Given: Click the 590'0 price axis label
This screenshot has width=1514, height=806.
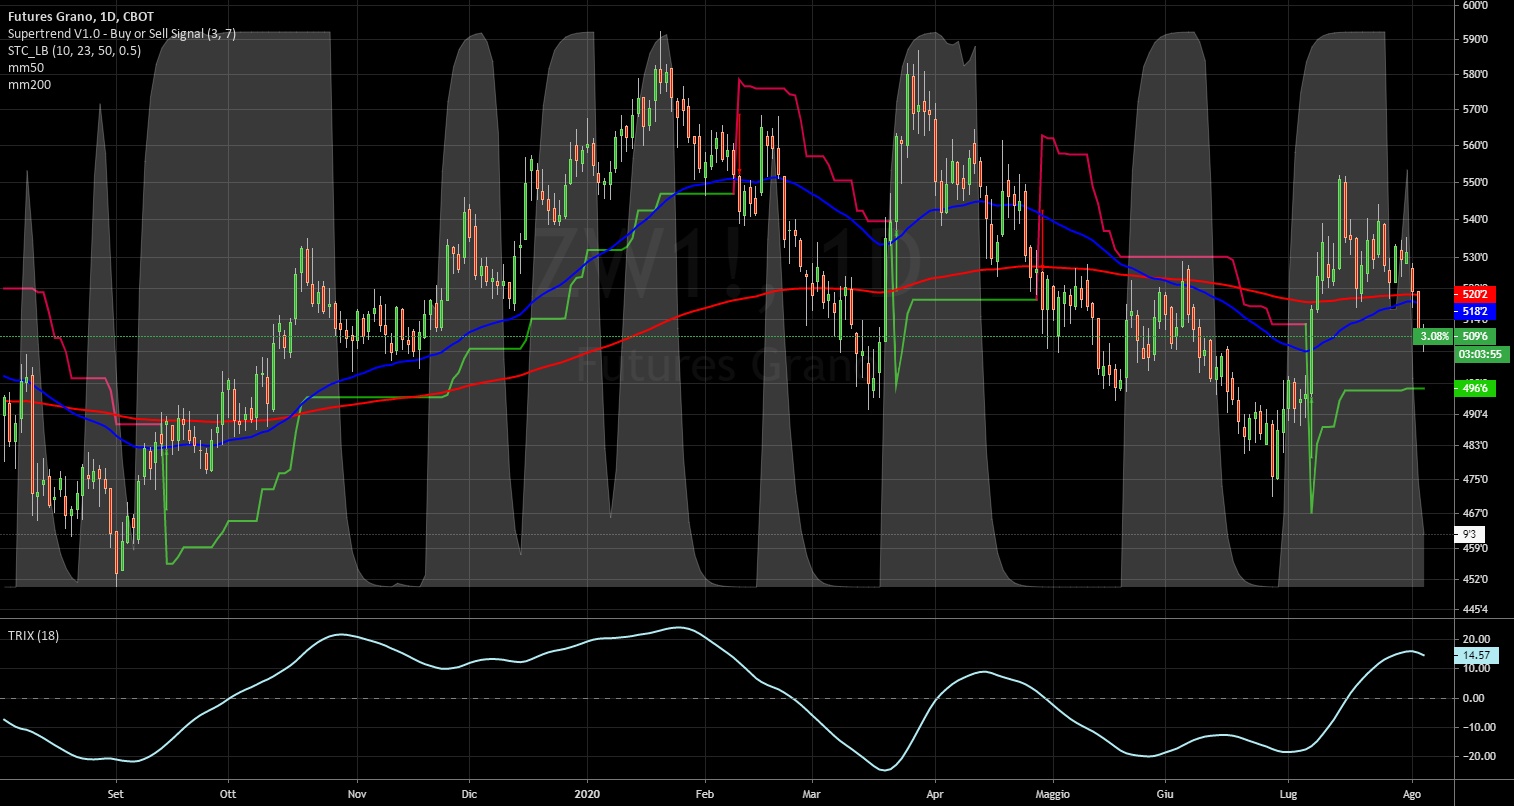Looking at the screenshot, I should coord(1475,40).
